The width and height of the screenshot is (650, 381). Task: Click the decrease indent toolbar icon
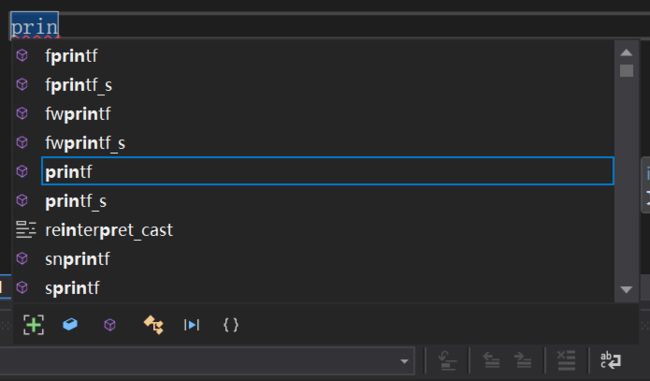click(491, 360)
